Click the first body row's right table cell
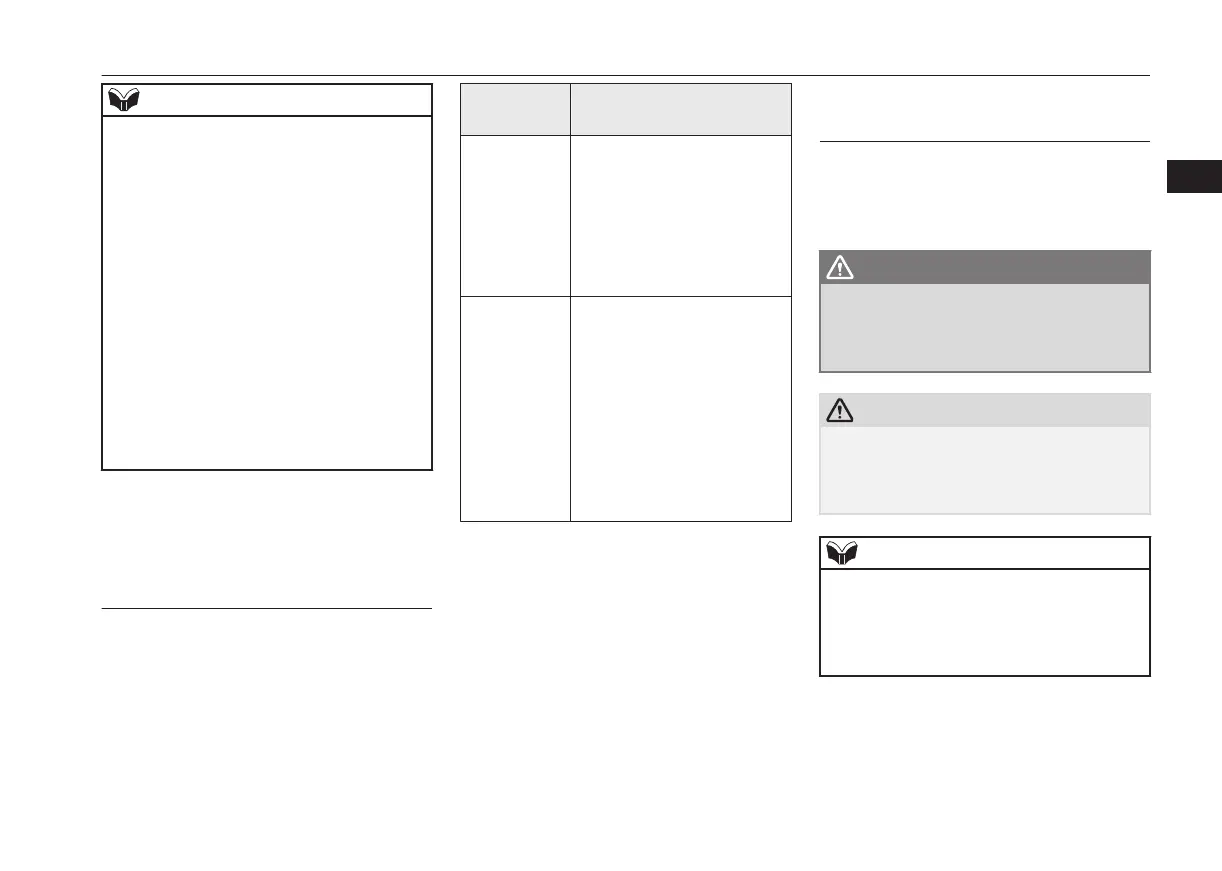This screenshot has width=1222, height=871. point(680,215)
